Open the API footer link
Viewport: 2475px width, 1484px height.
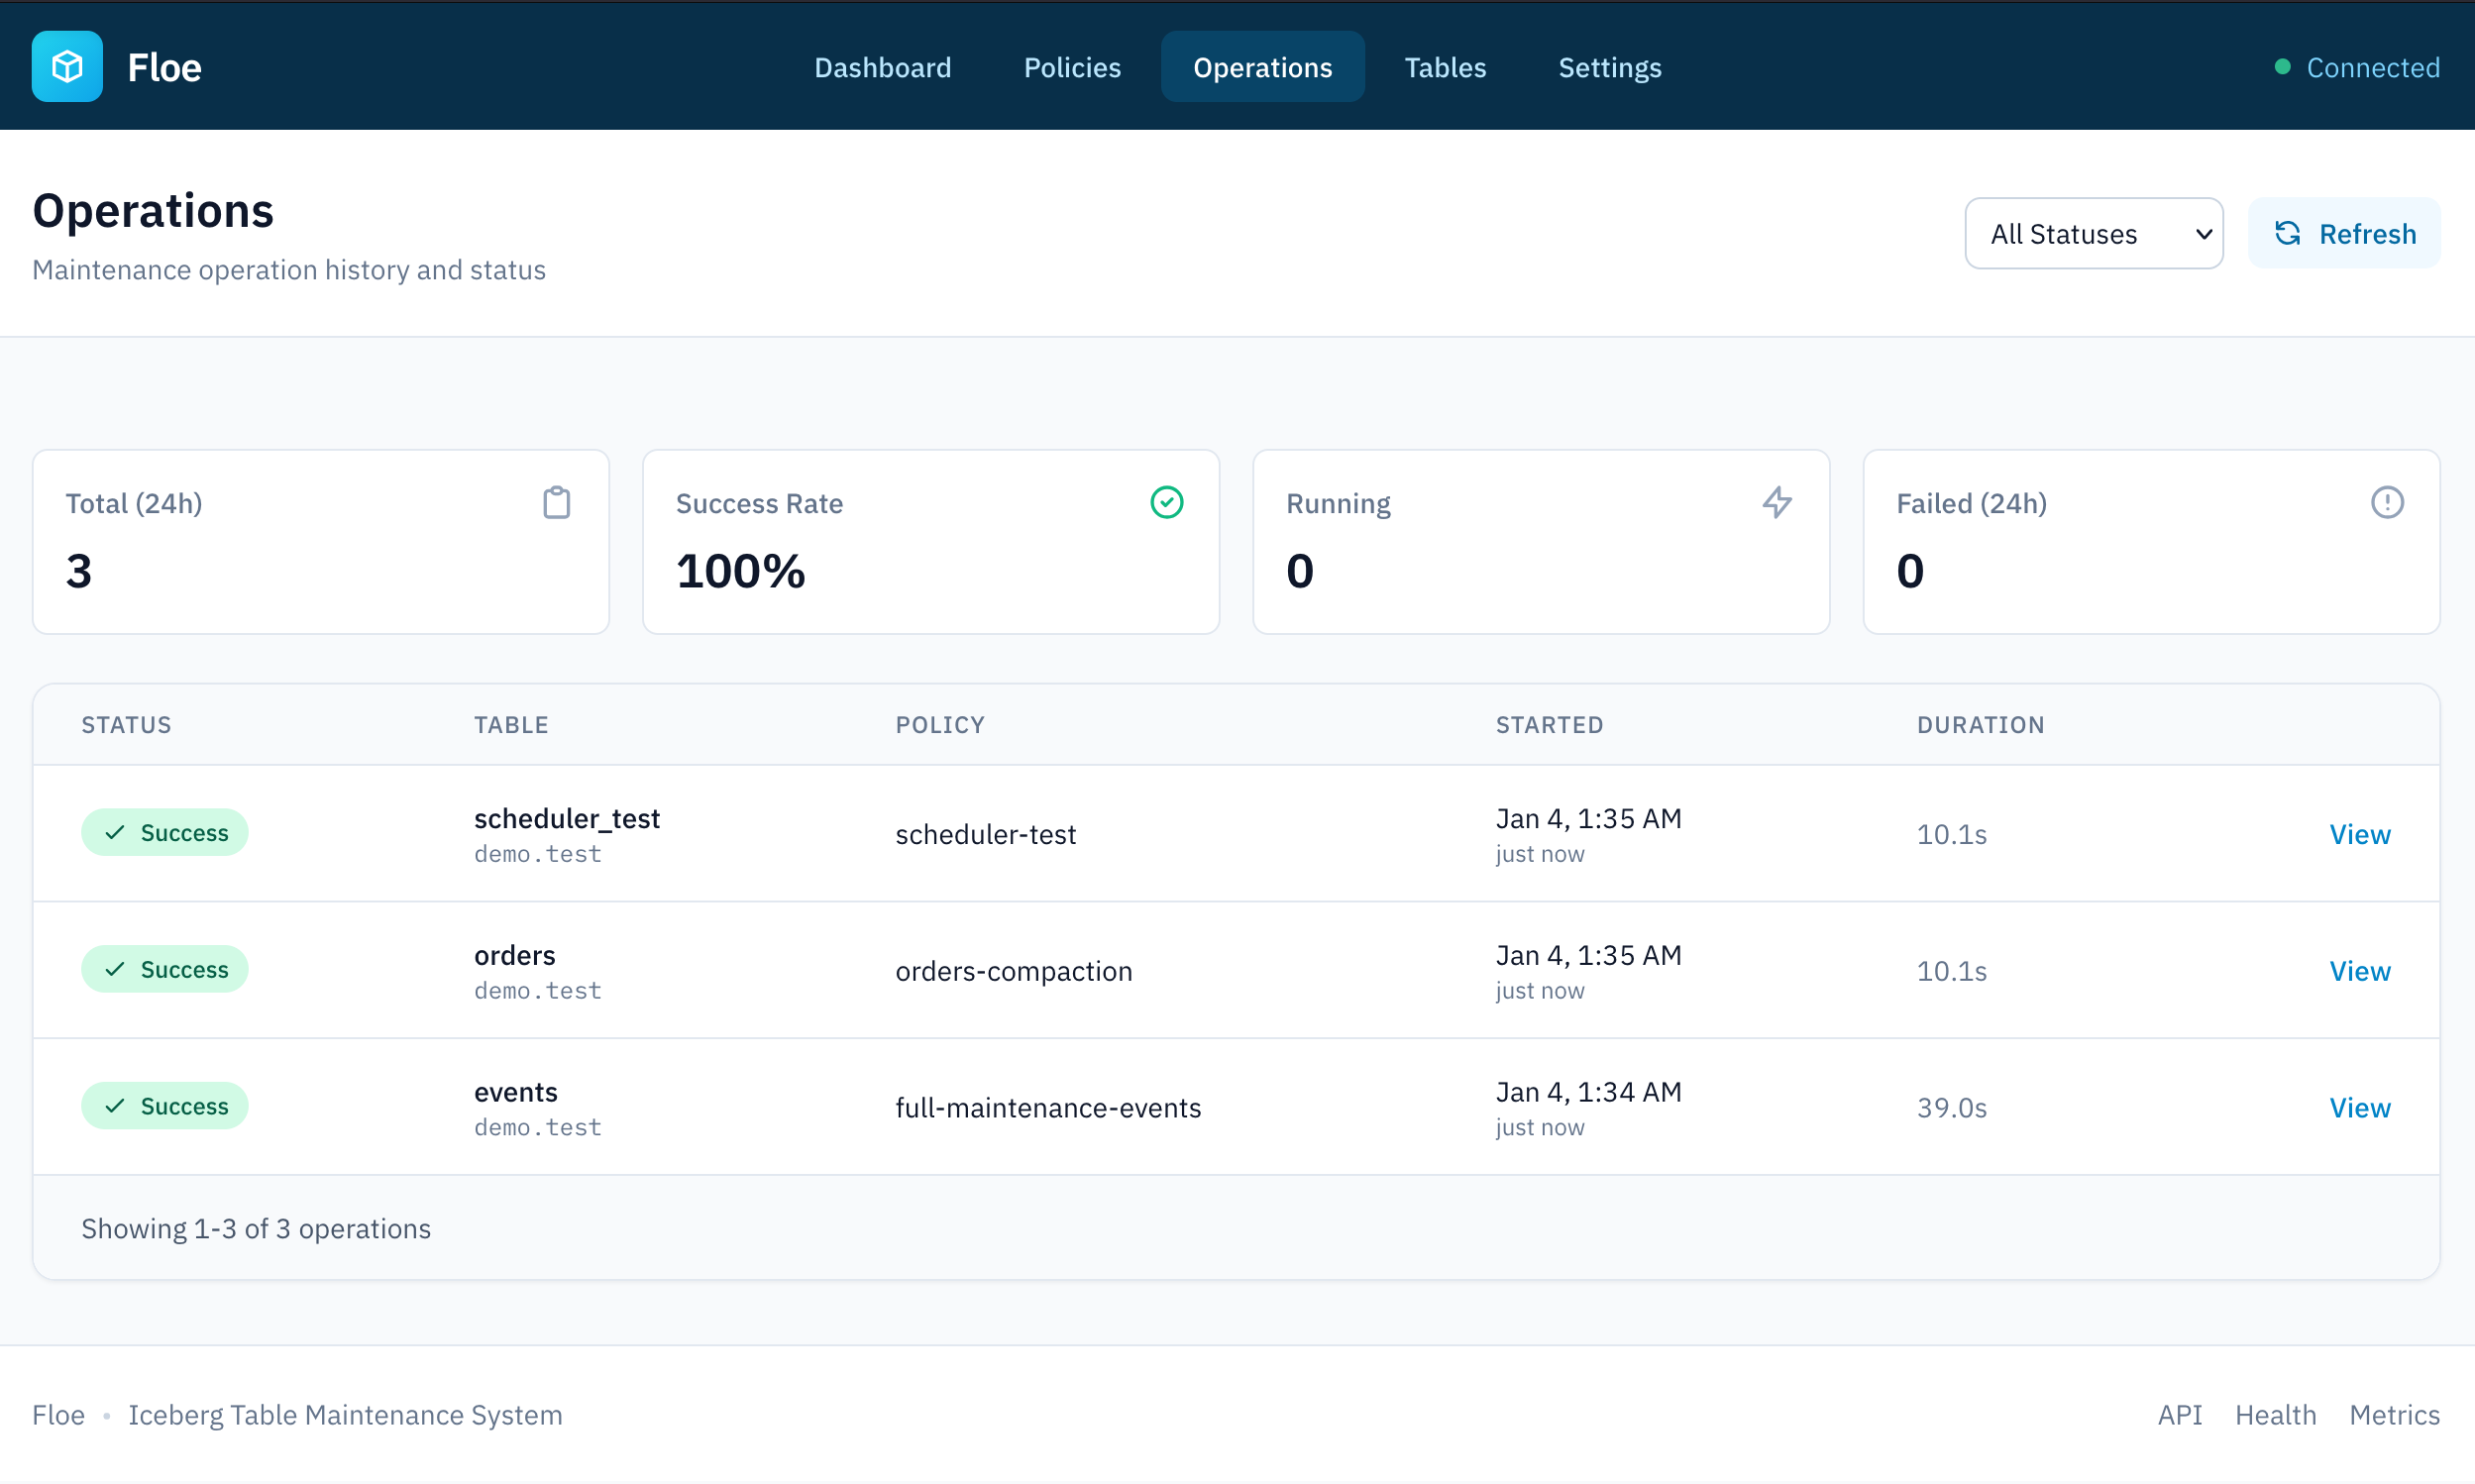(2179, 1415)
